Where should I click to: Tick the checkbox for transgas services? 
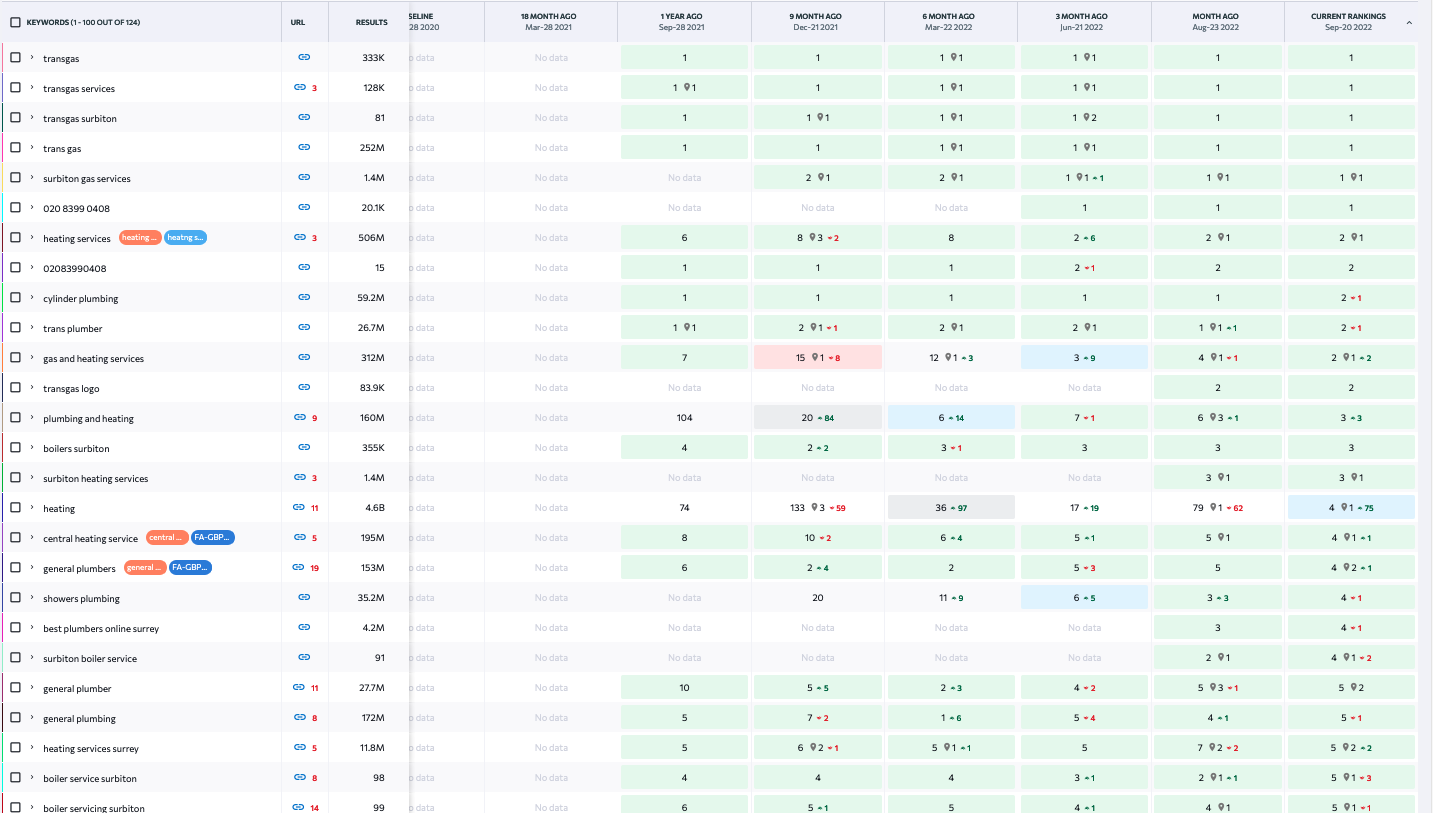pyautogui.click(x=15, y=88)
